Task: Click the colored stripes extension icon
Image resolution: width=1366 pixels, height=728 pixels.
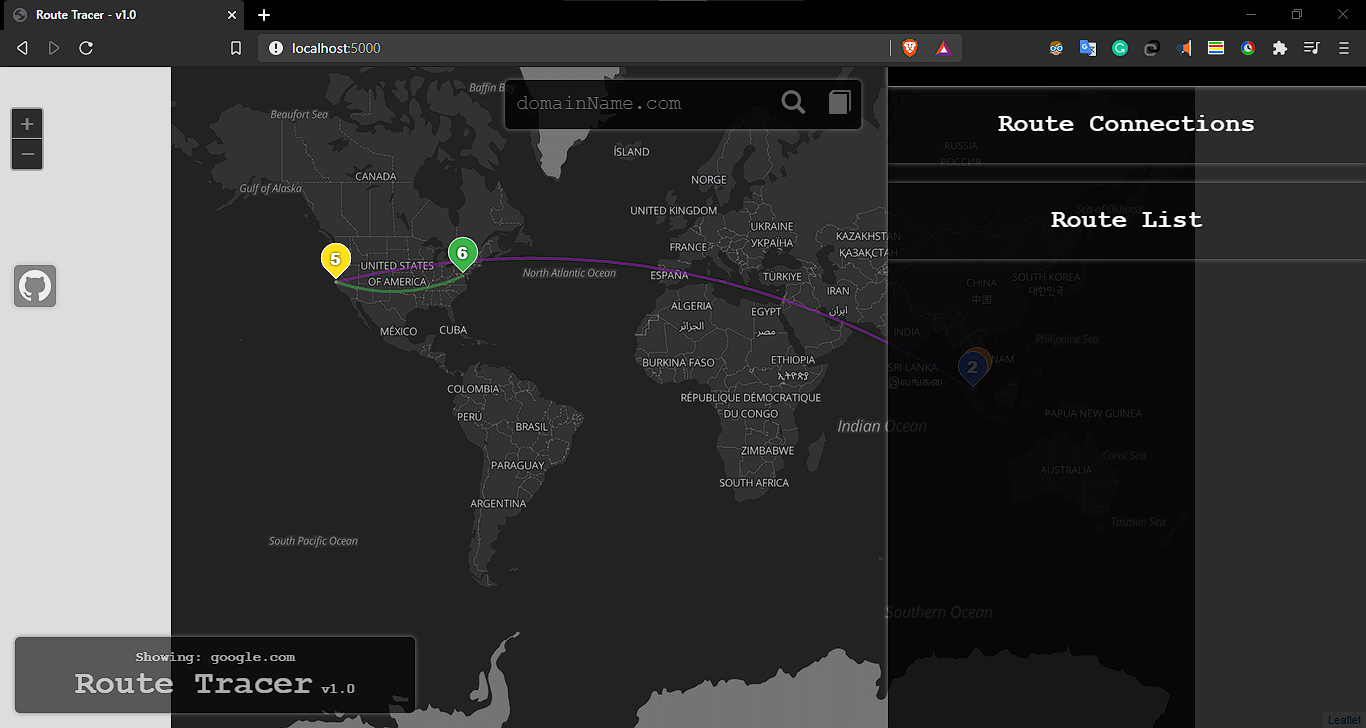Action: pos(1216,48)
